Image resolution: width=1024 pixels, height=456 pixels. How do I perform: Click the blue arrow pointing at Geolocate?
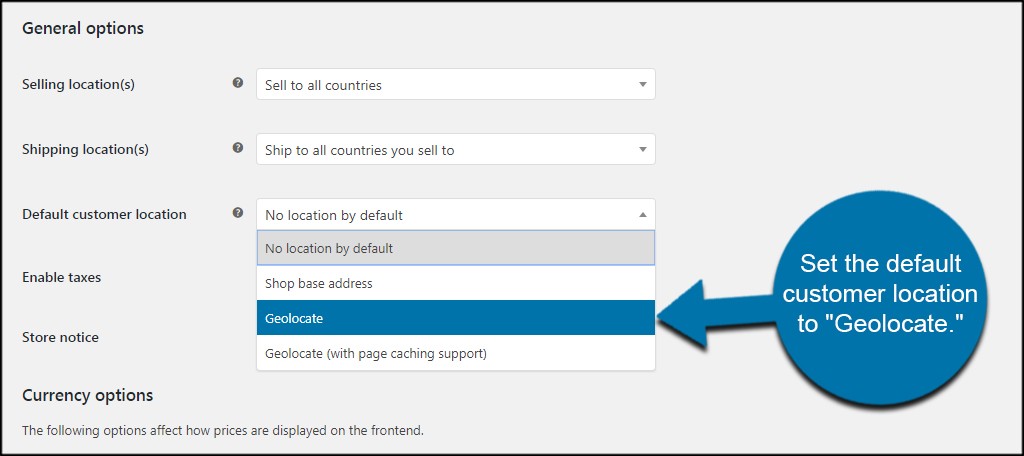point(715,314)
